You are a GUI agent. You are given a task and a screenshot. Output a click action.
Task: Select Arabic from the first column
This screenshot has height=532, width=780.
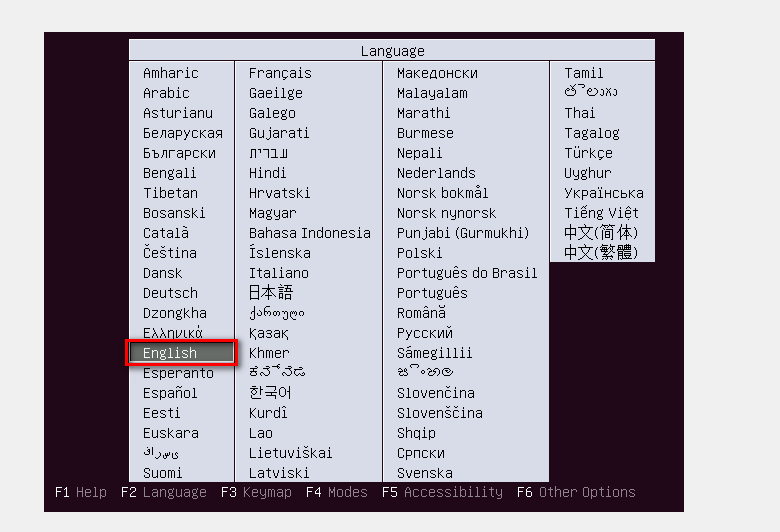[x=166, y=93]
